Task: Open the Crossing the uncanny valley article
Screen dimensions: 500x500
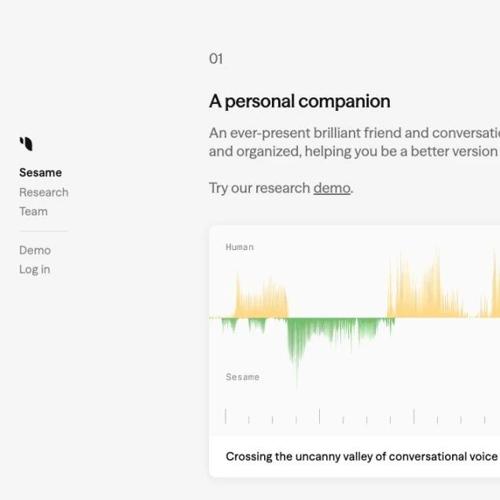Action: coord(362,456)
